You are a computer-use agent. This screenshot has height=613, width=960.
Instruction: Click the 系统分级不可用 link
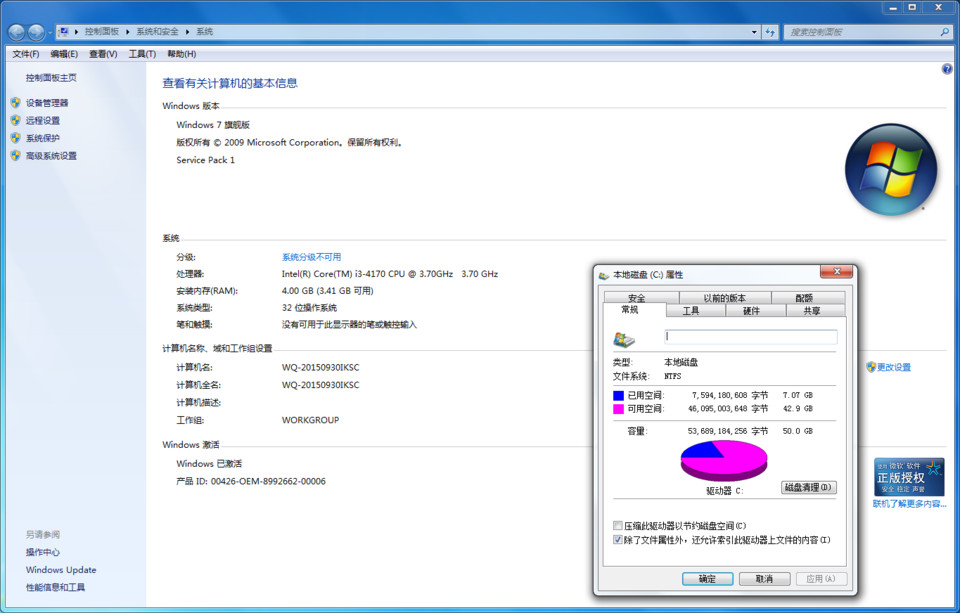click(x=311, y=257)
